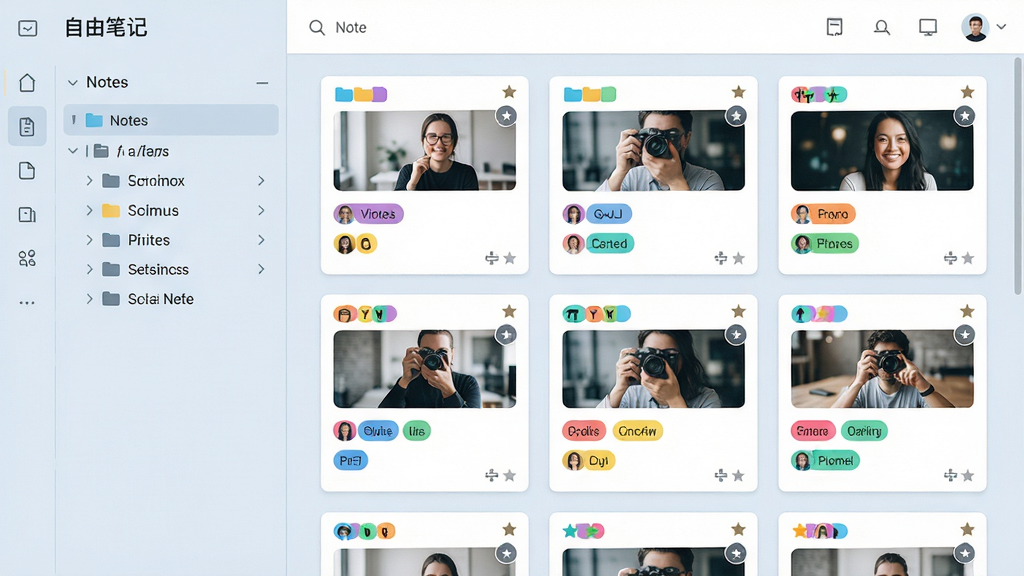The image size is (1024, 576).
Task: Toggle favorite star on Plores card corner
Action: tap(968, 92)
